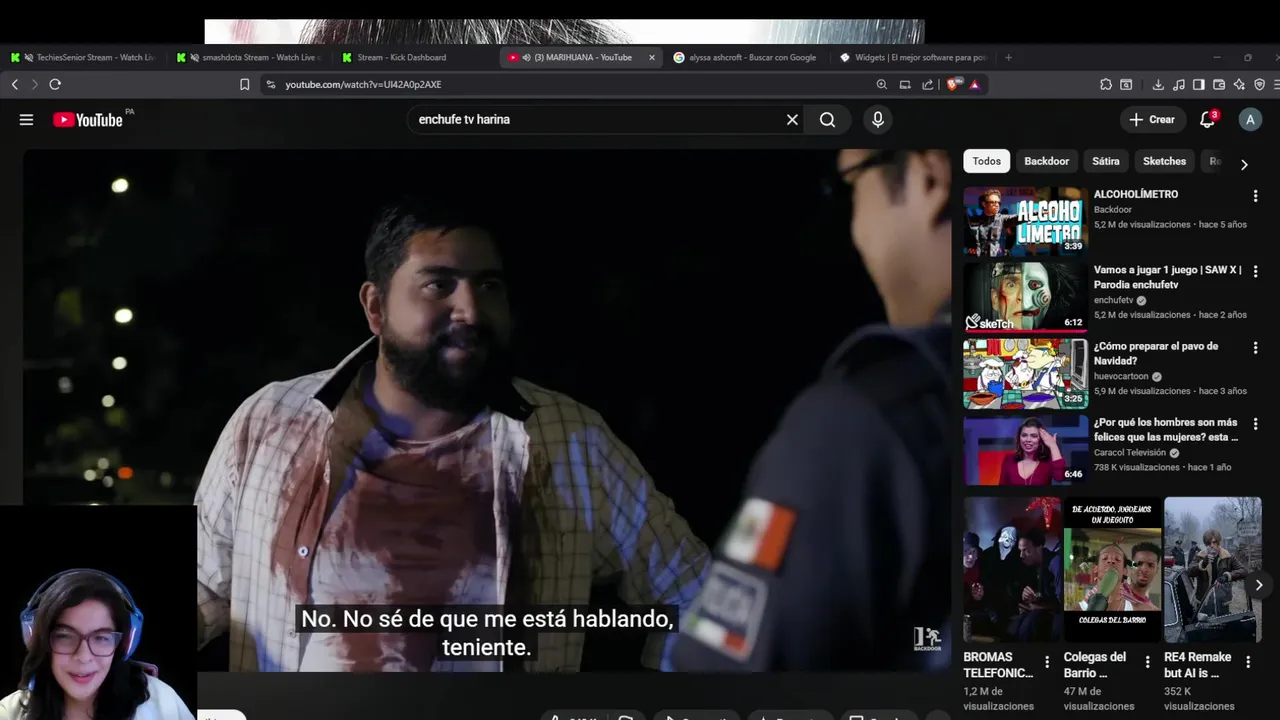This screenshot has width=1280, height=720.
Task: Open the pavo de Navidad video thumbnail
Action: (x=1025, y=373)
